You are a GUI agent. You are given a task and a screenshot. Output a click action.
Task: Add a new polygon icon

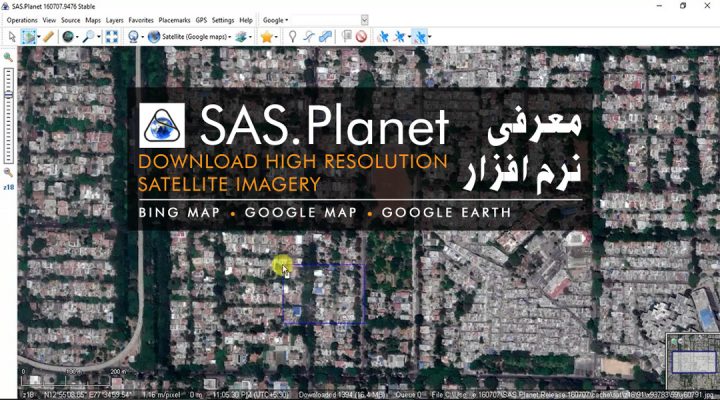click(x=325, y=37)
